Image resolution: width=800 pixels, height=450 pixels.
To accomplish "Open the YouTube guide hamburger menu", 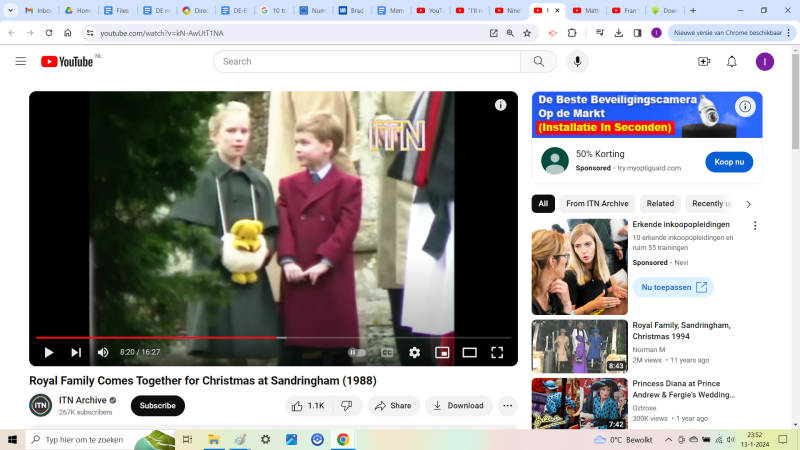I will (x=20, y=61).
